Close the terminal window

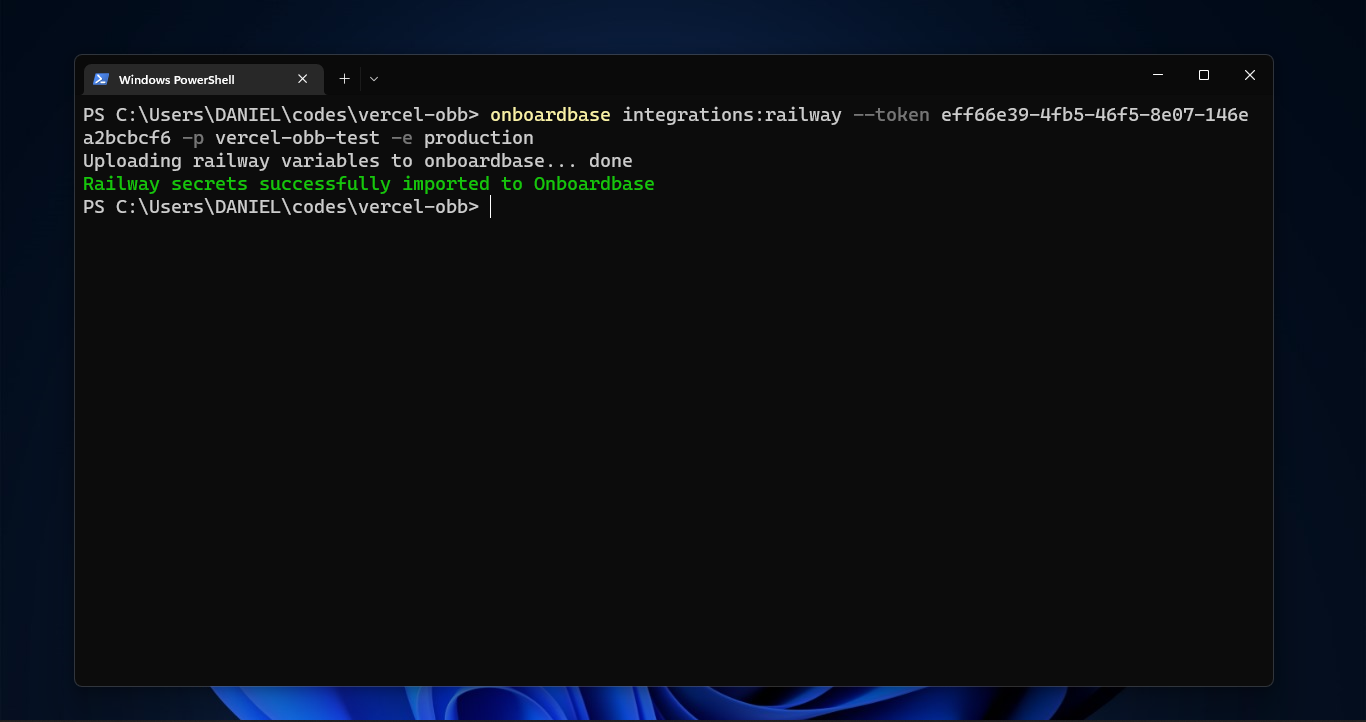pos(1250,75)
